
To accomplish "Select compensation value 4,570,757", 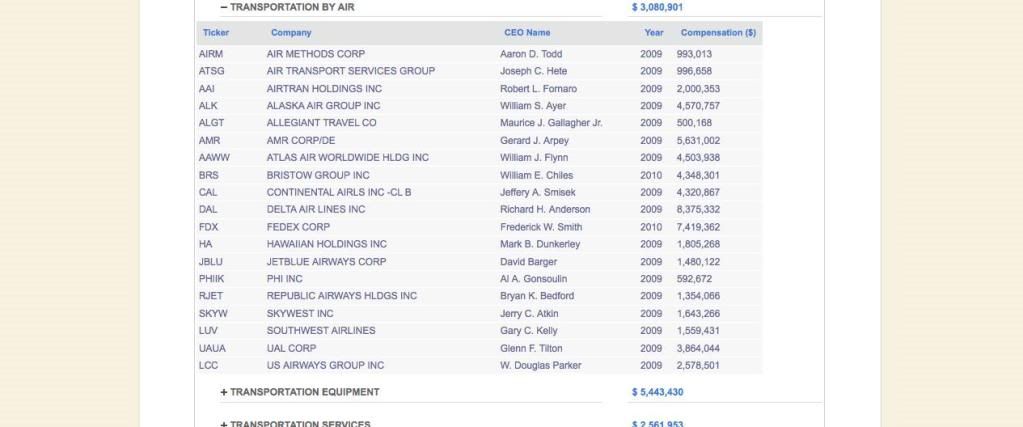I will (698, 106).
